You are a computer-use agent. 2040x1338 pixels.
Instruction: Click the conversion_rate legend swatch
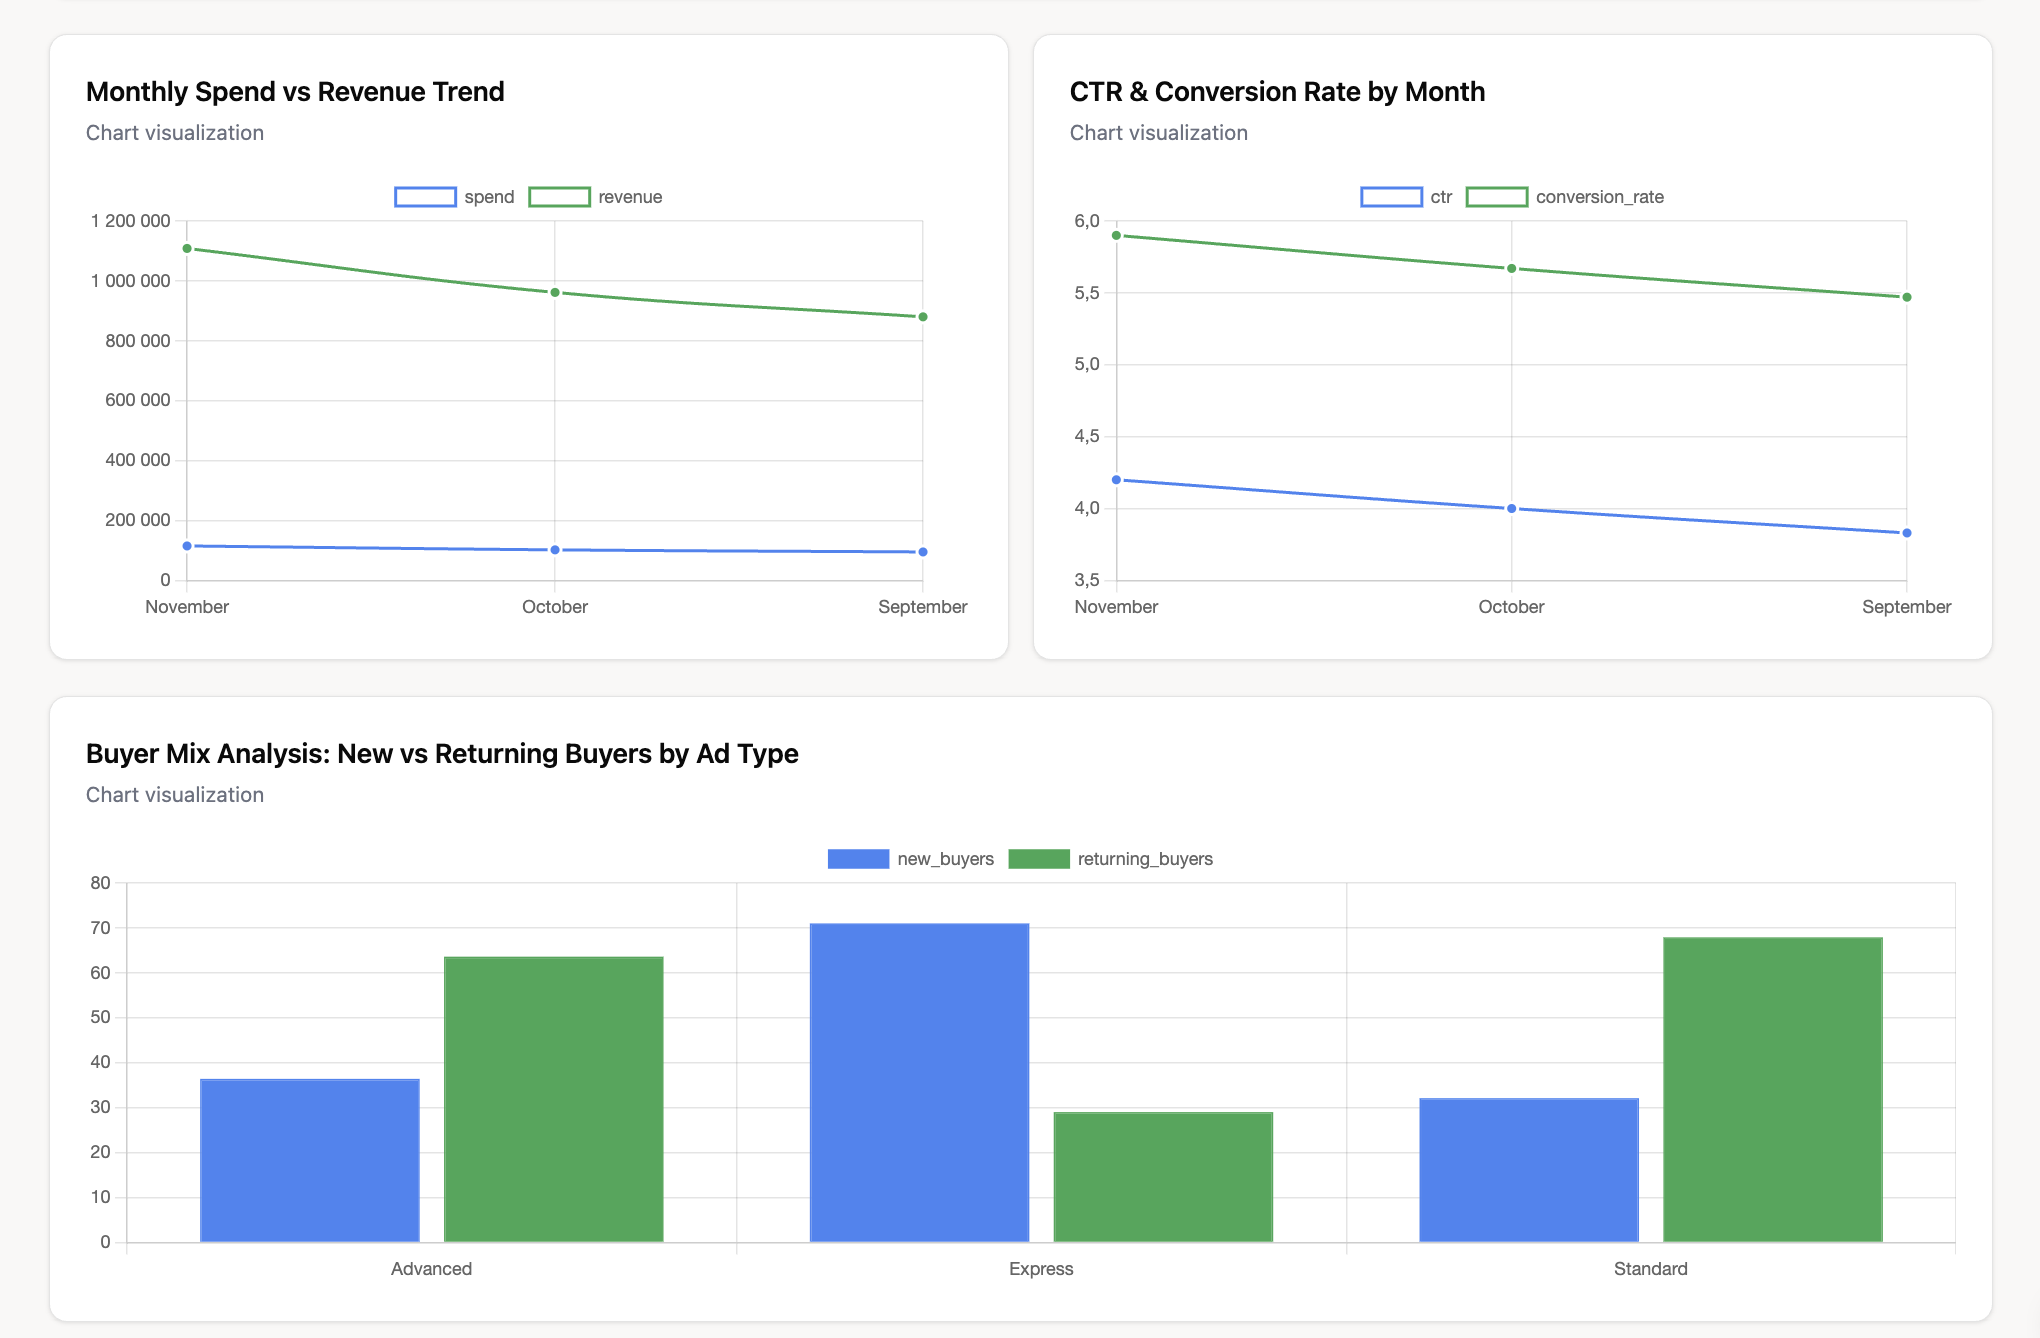(x=1497, y=196)
